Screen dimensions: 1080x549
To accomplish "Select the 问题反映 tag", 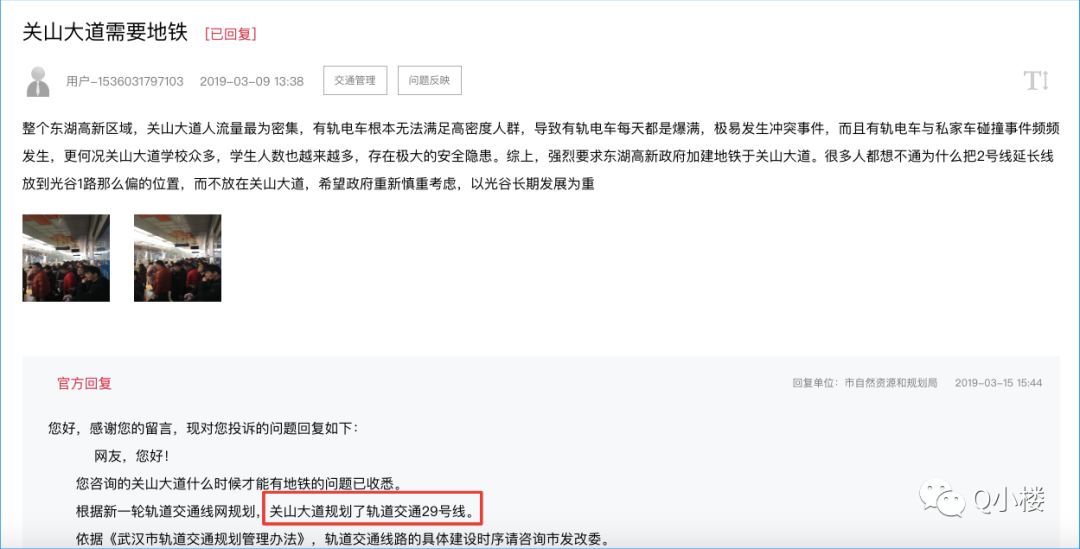I will [429, 81].
